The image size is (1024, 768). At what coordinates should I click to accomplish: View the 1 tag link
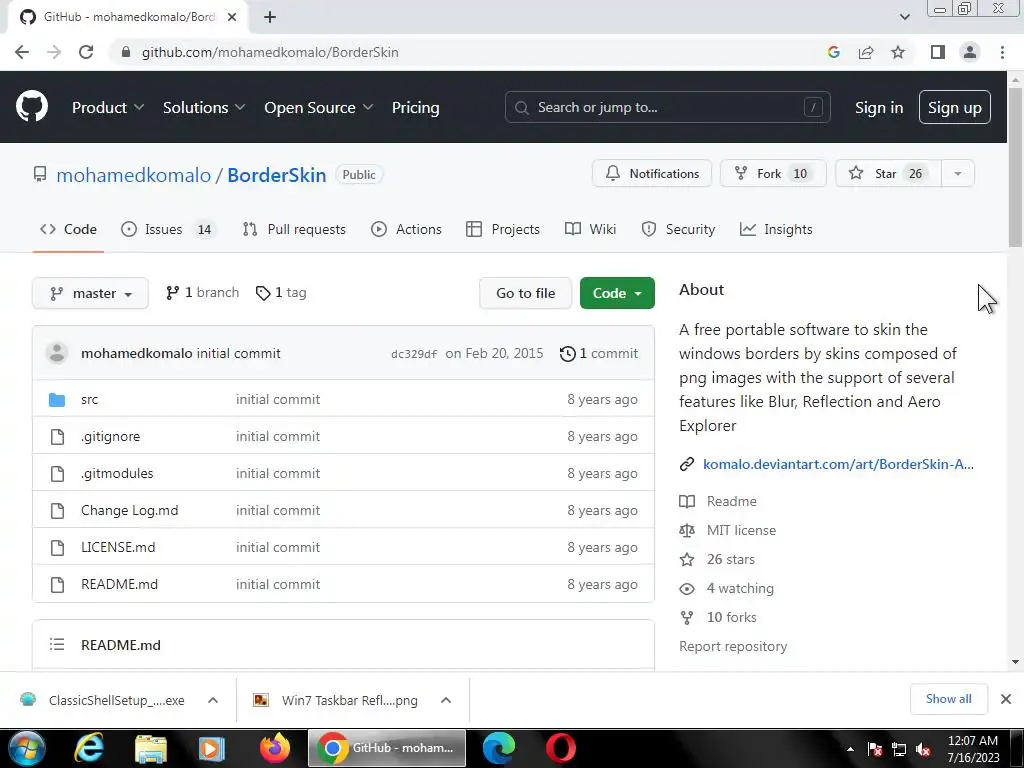tap(281, 293)
